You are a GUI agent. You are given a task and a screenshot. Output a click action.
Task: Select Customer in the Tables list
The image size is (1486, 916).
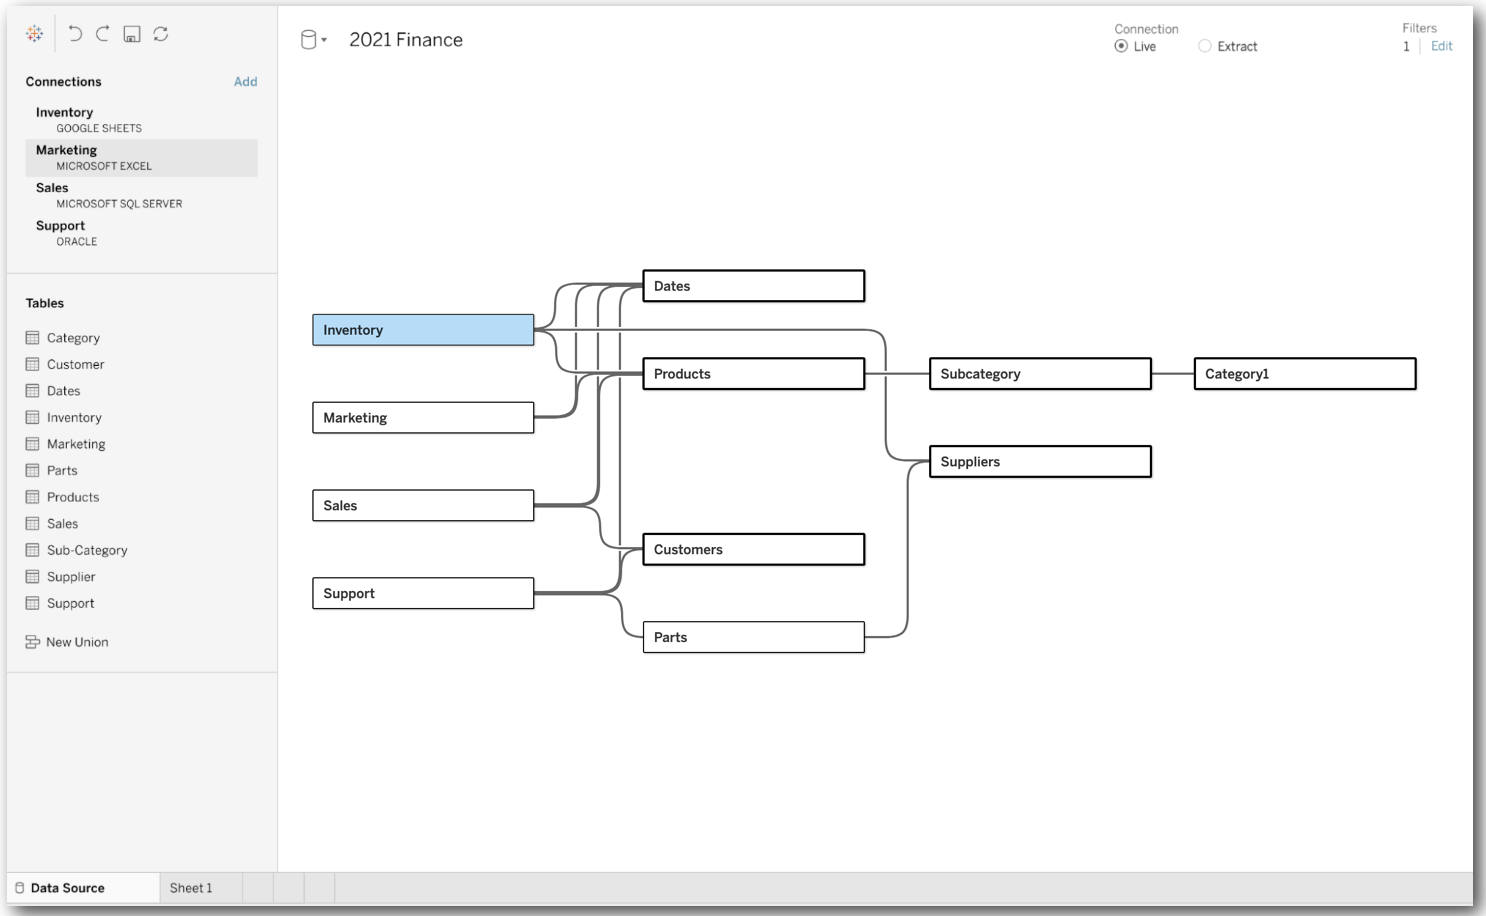75,365
